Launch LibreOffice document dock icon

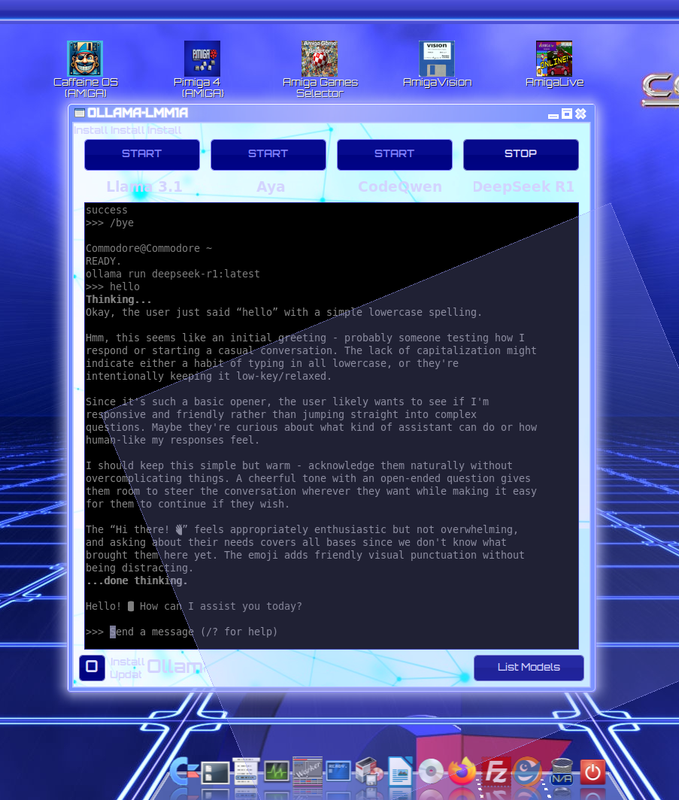[400, 771]
